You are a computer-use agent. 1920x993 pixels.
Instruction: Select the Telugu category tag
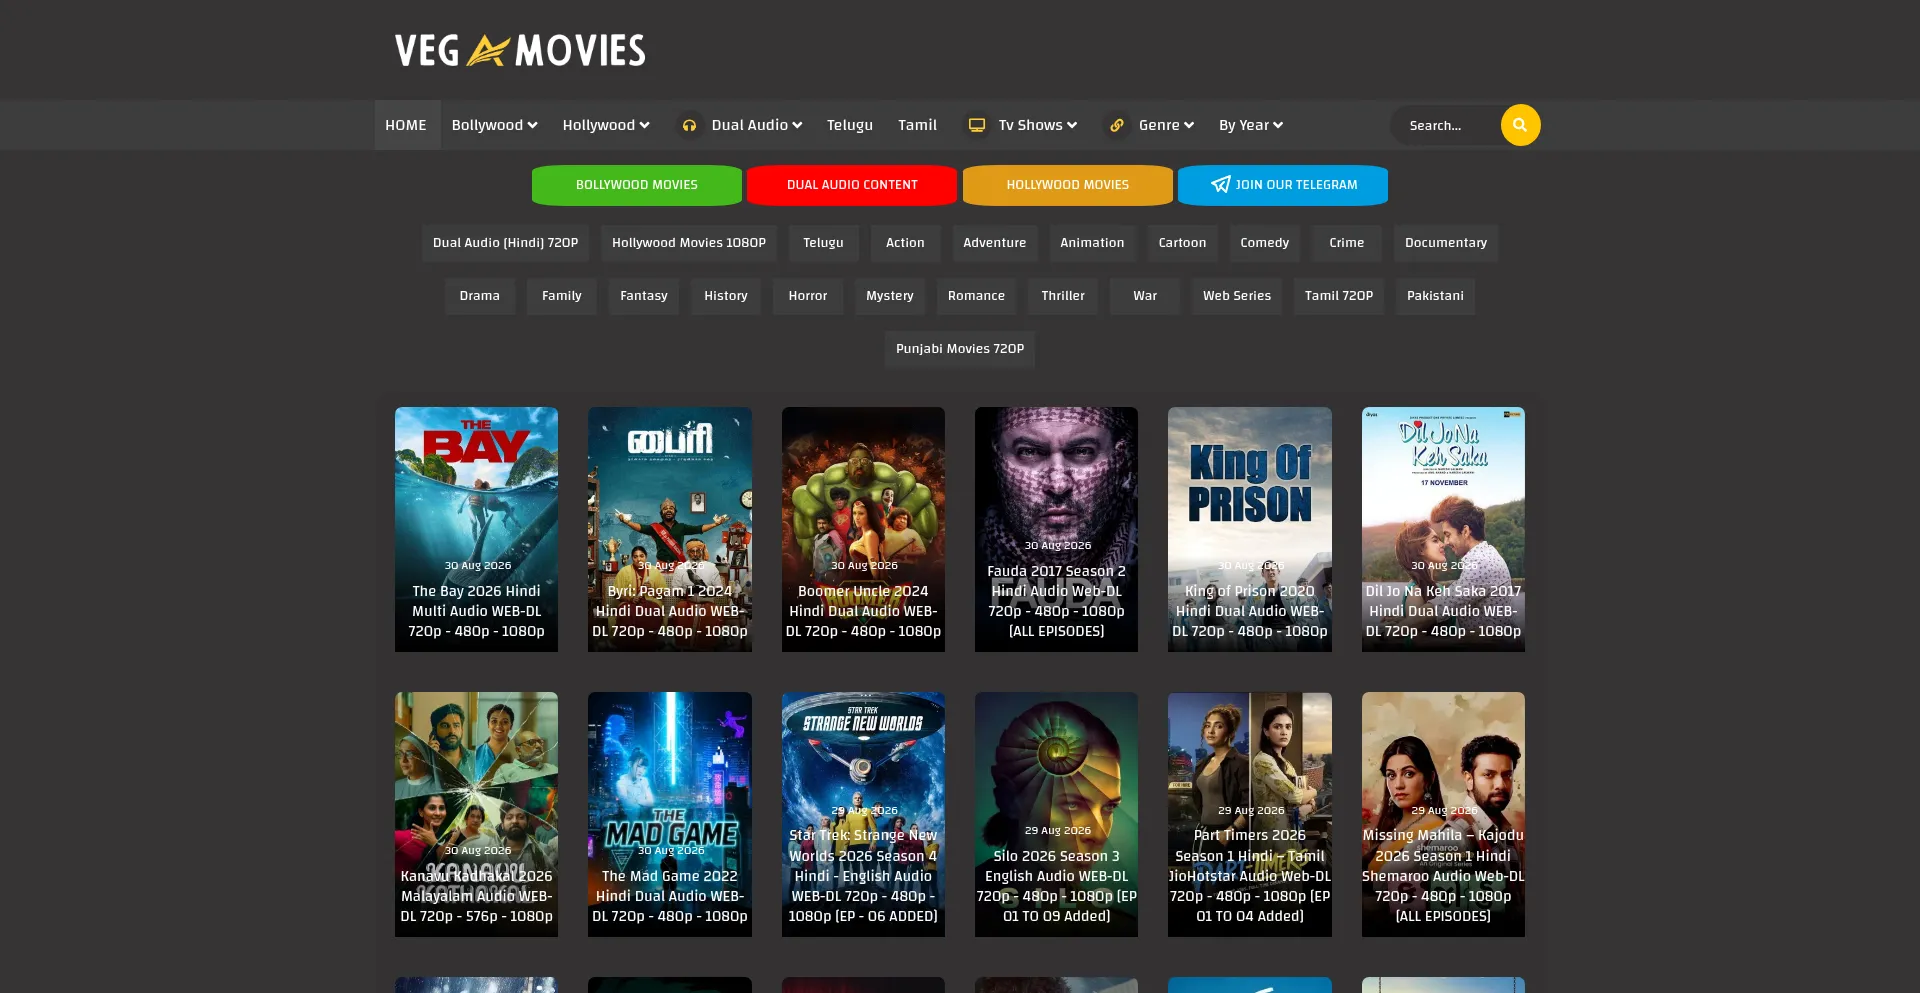coord(823,243)
